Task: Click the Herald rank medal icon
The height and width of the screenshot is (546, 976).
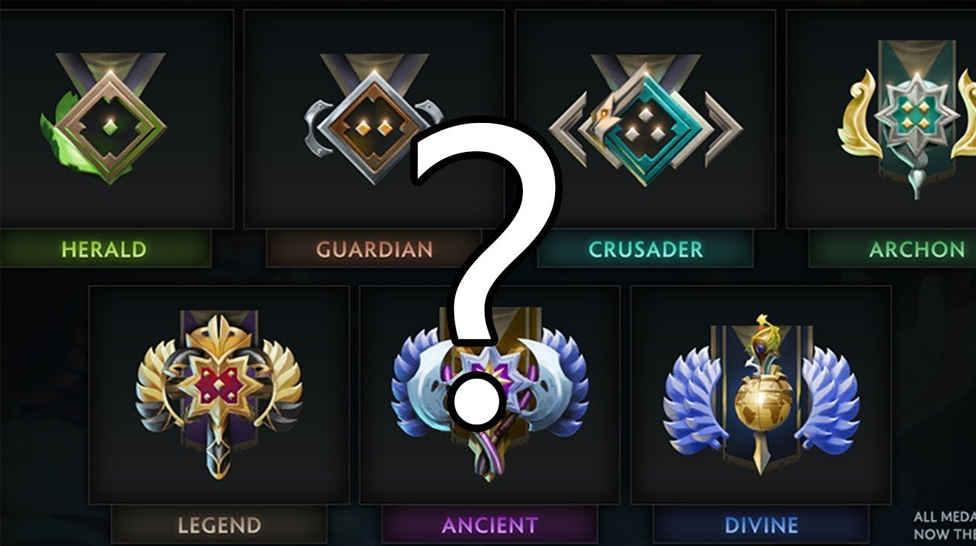Action: (105, 118)
